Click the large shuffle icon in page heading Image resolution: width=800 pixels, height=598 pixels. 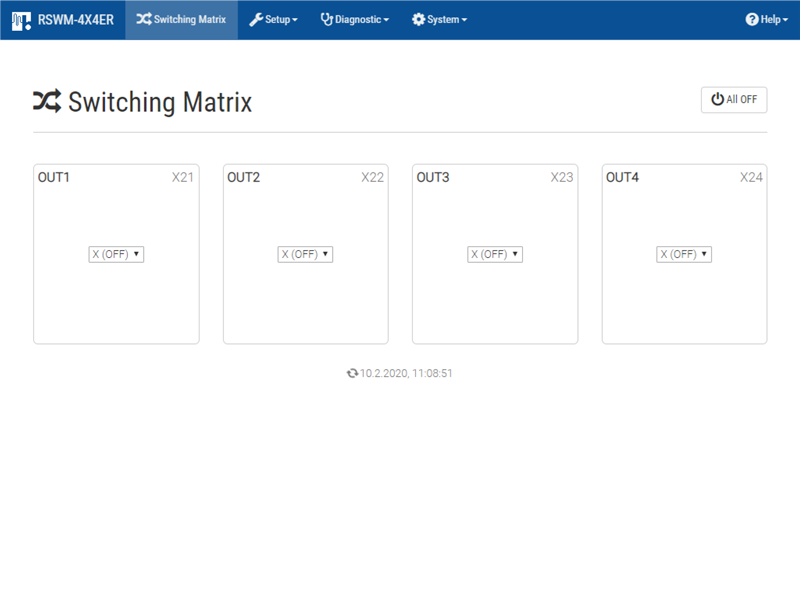(x=47, y=101)
